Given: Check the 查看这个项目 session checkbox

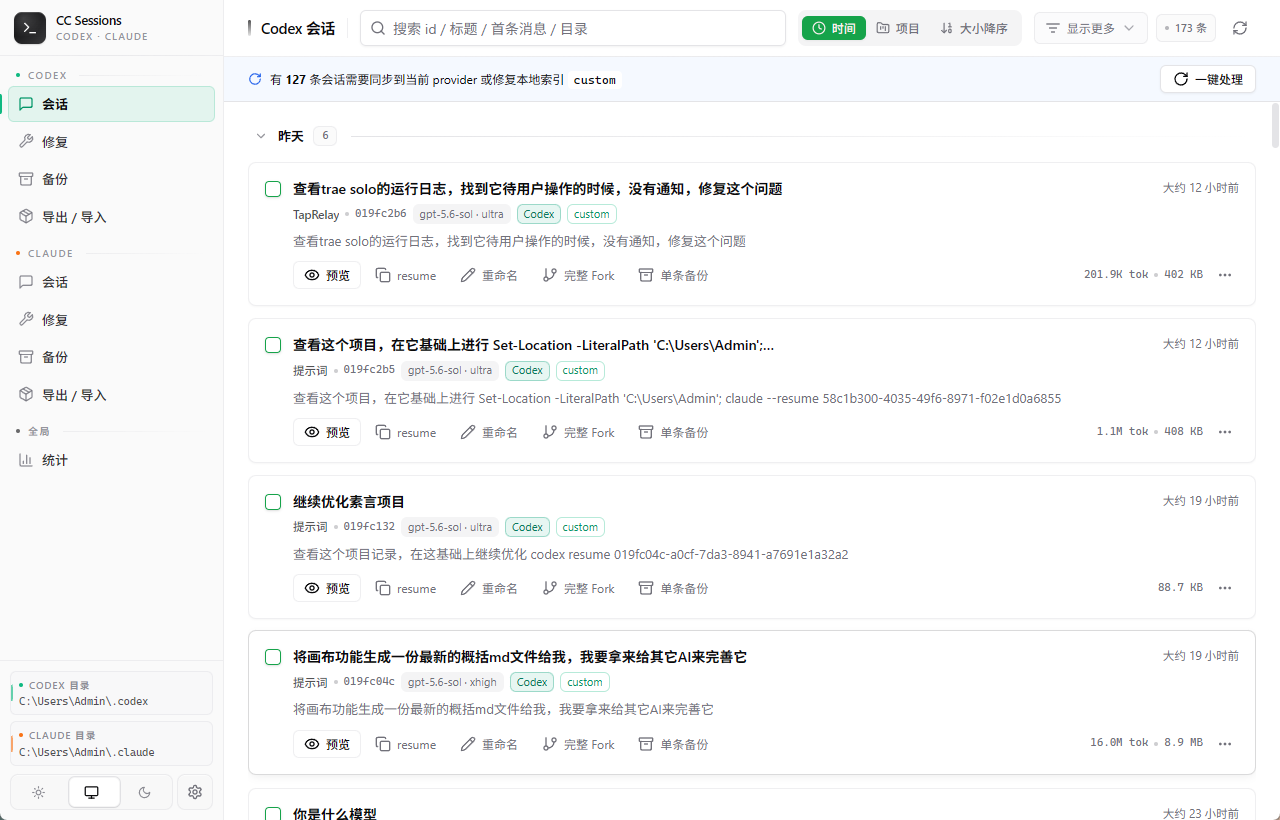Looking at the screenshot, I should 273,345.
